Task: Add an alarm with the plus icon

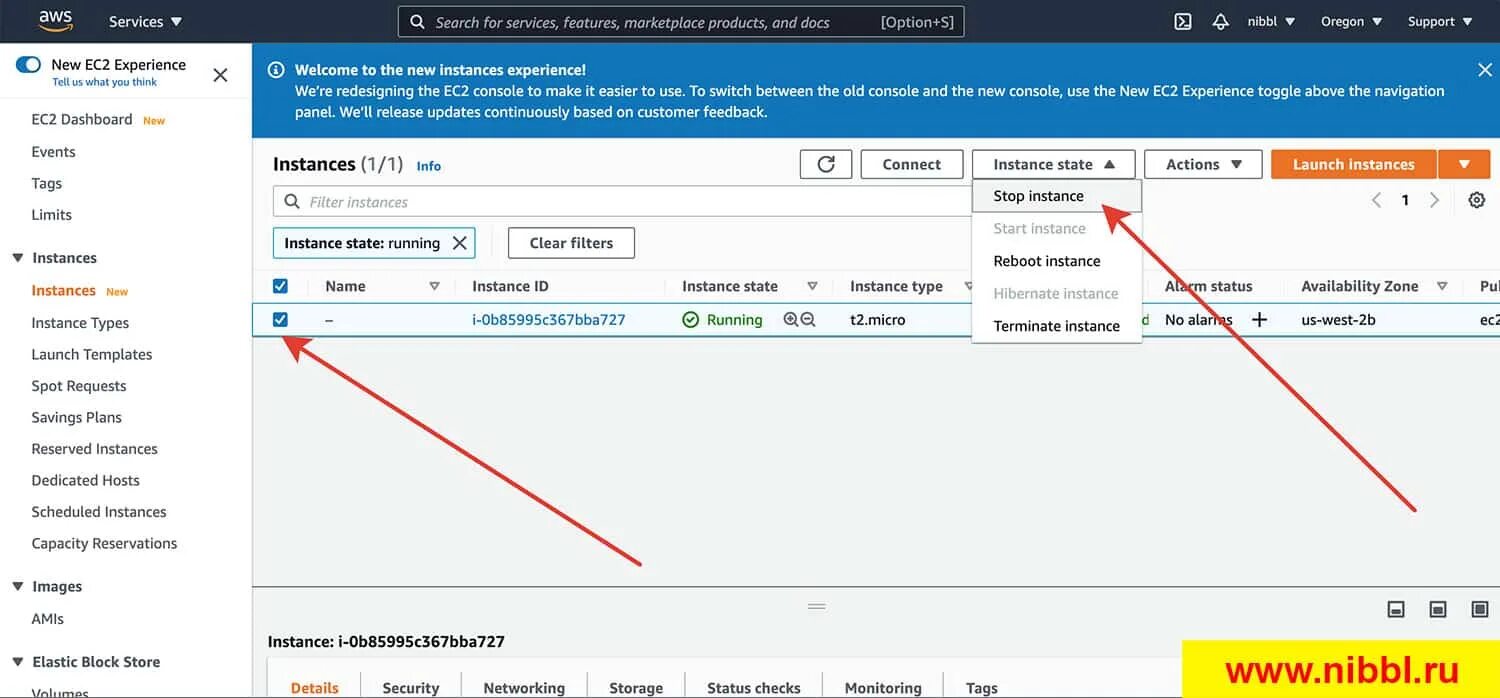Action: [1260, 320]
